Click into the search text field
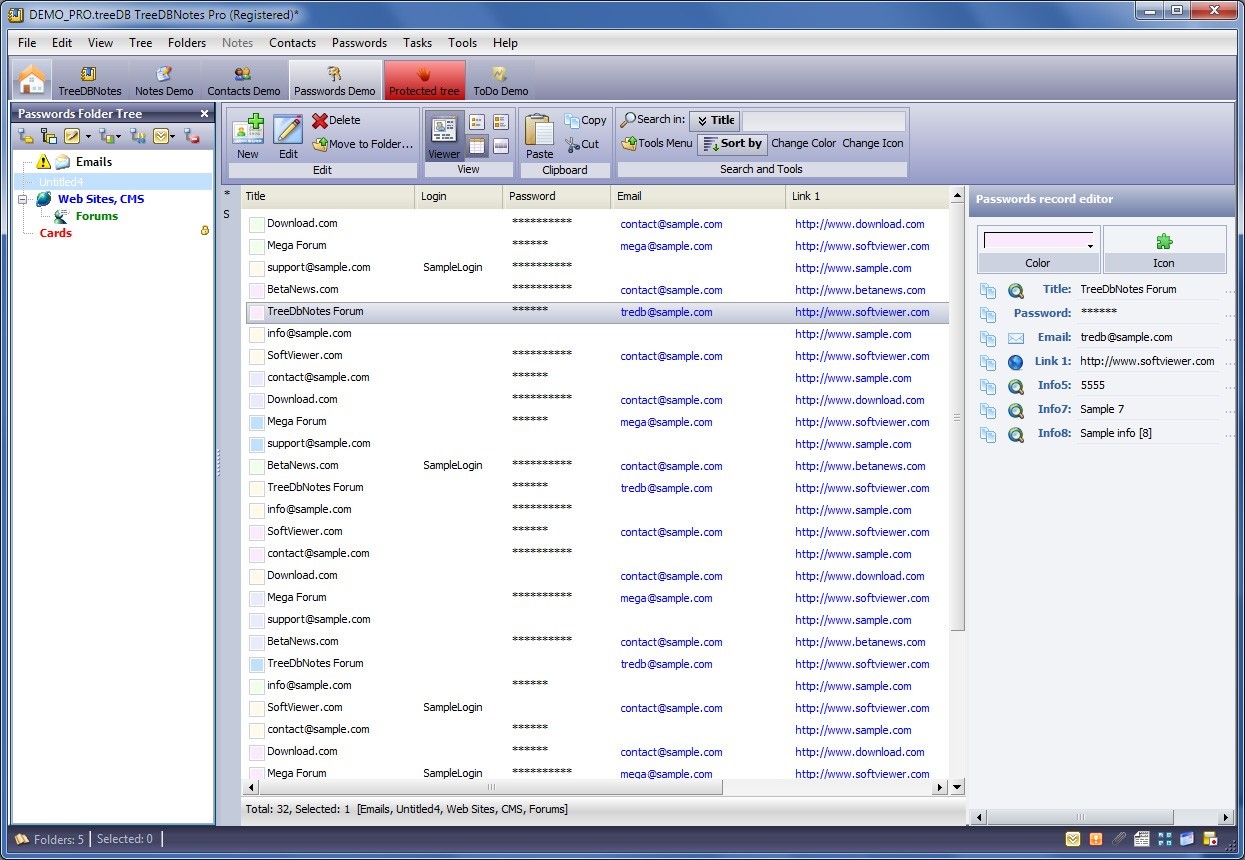 pos(823,121)
